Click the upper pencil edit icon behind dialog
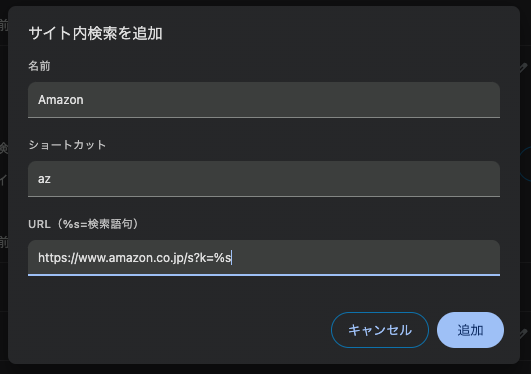The image size is (531, 374). pyautogui.click(x=524, y=67)
